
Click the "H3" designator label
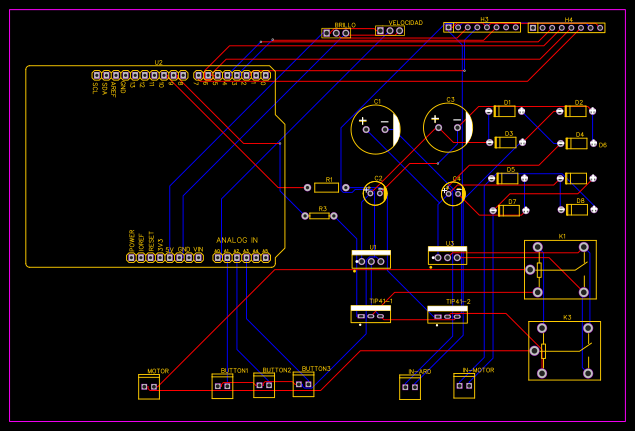(484, 19)
